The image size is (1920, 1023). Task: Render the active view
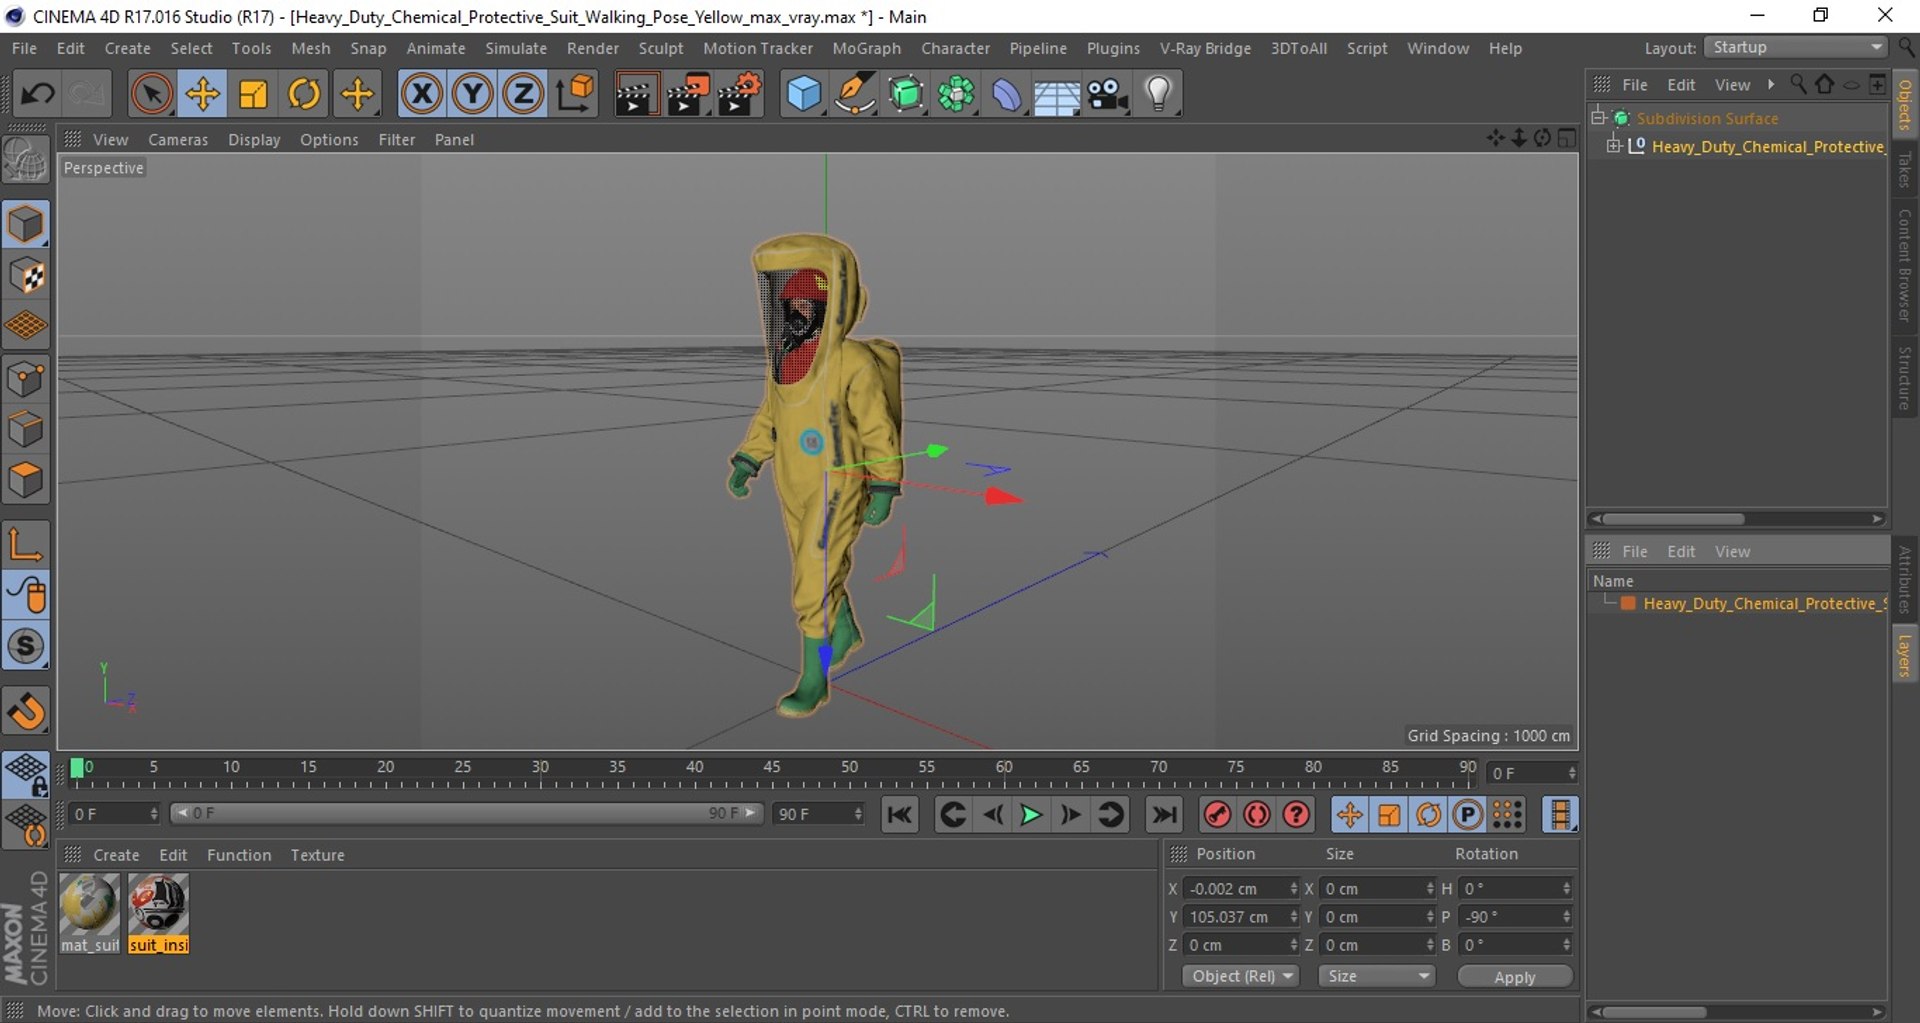636,94
